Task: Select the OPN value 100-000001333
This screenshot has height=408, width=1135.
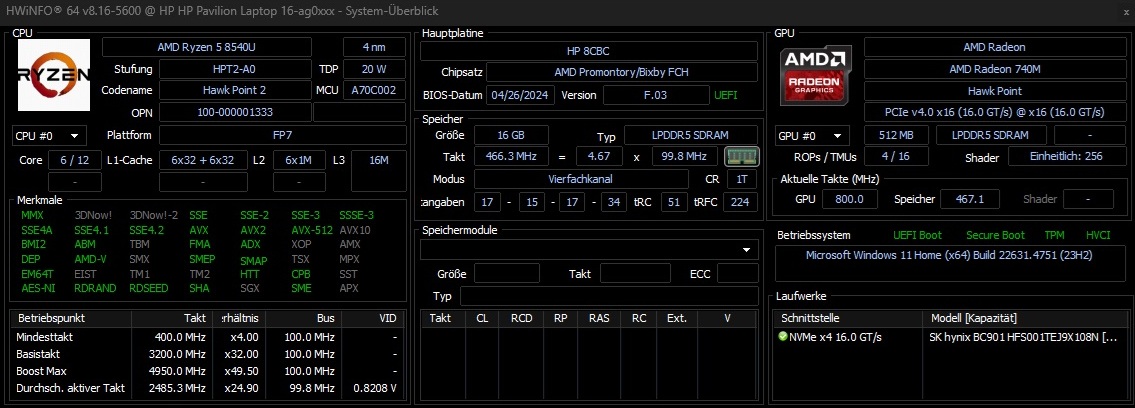Action: [235, 113]
